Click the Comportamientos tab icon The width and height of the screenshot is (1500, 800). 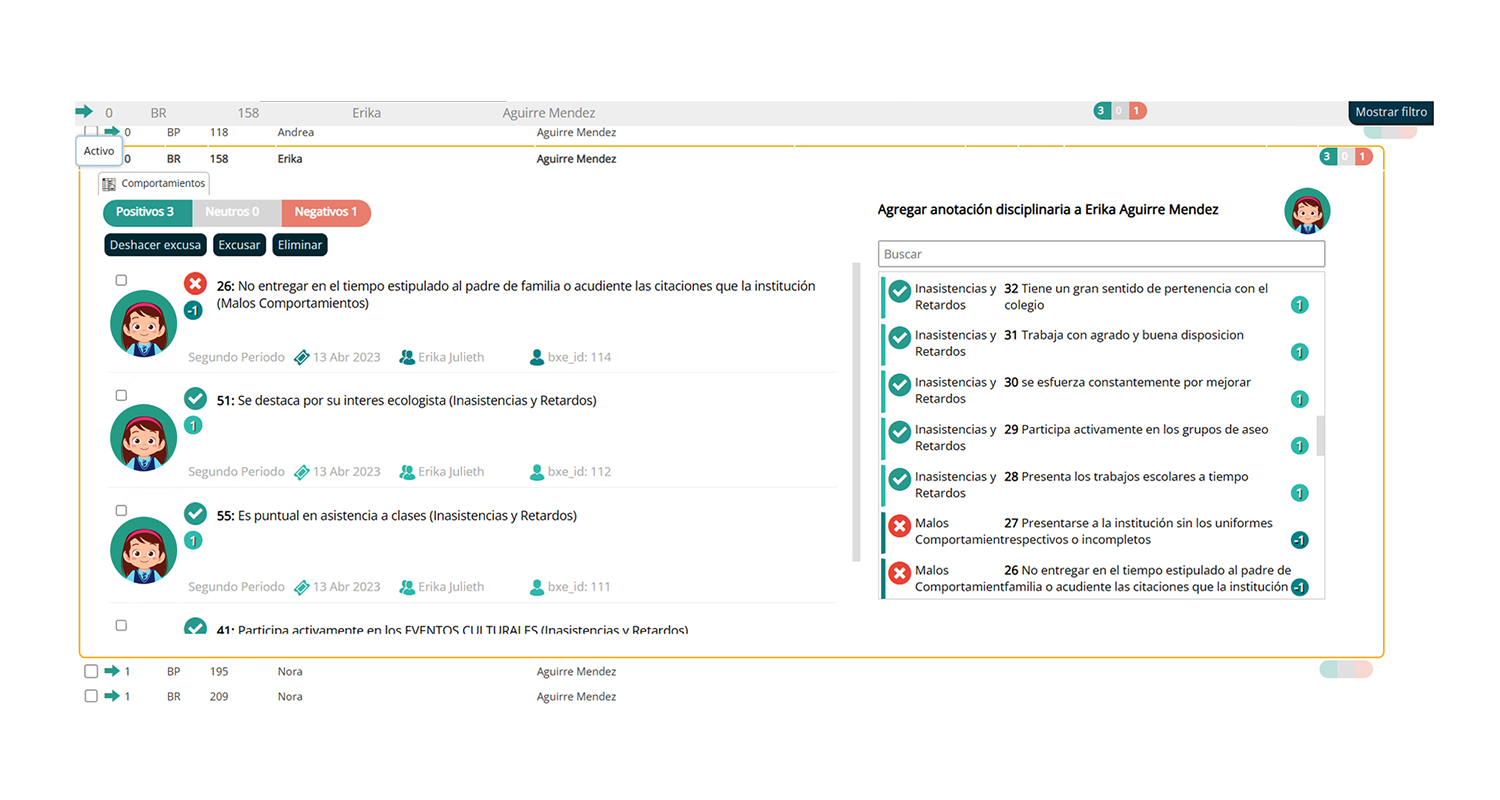point(109,184)
